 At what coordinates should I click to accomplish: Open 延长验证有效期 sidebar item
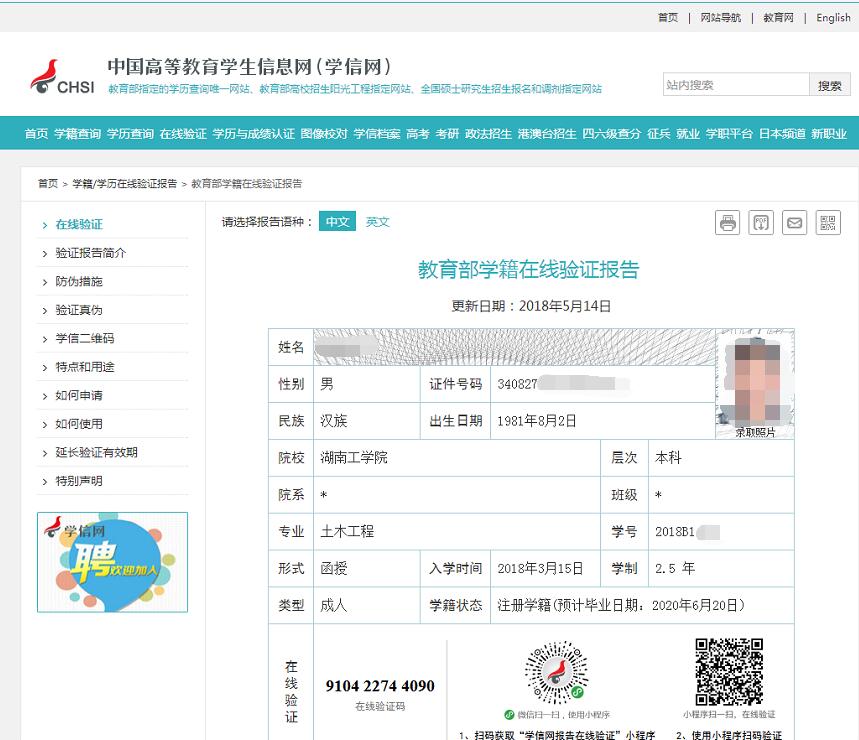(96, 452)
